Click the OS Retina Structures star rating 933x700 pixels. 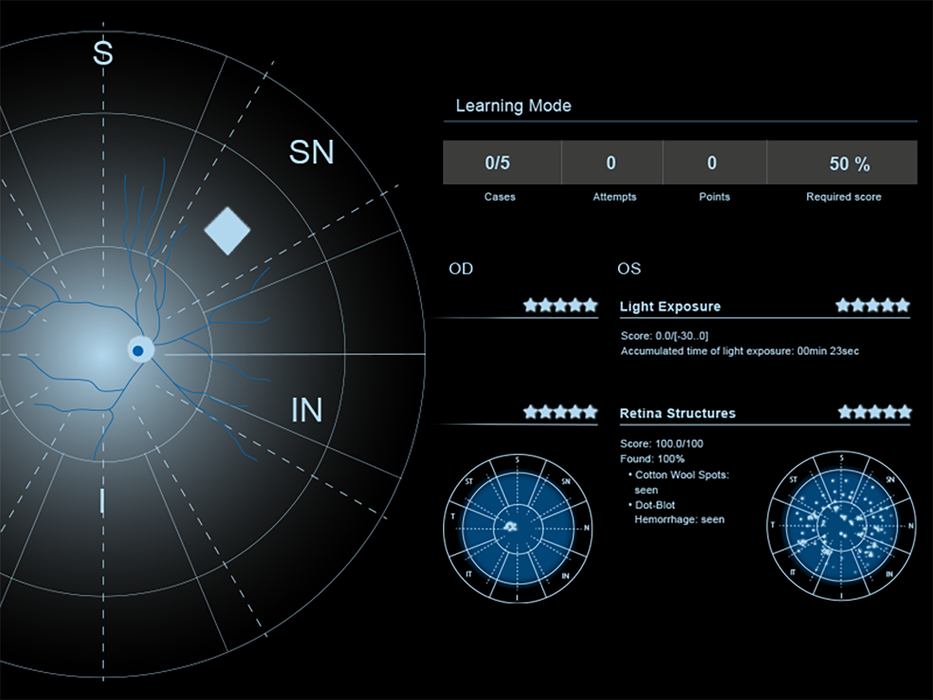[874, 411]
